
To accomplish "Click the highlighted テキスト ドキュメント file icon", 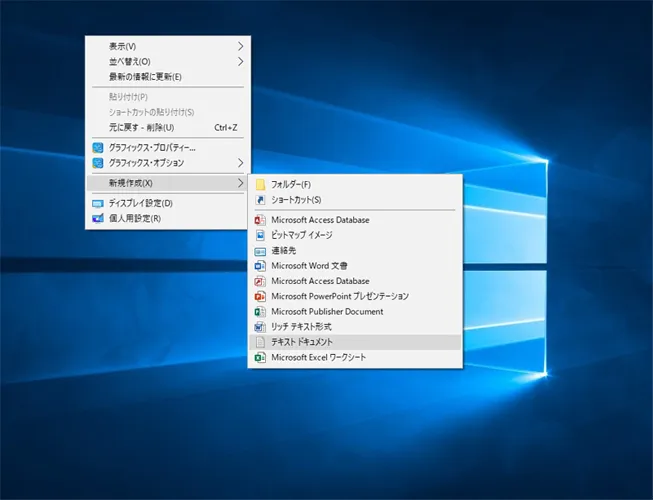I will 260,342.
